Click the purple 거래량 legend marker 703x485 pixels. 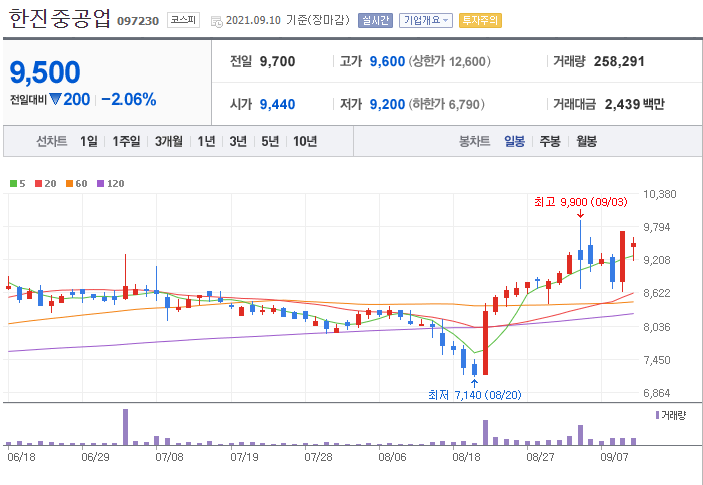coord(657,415)
